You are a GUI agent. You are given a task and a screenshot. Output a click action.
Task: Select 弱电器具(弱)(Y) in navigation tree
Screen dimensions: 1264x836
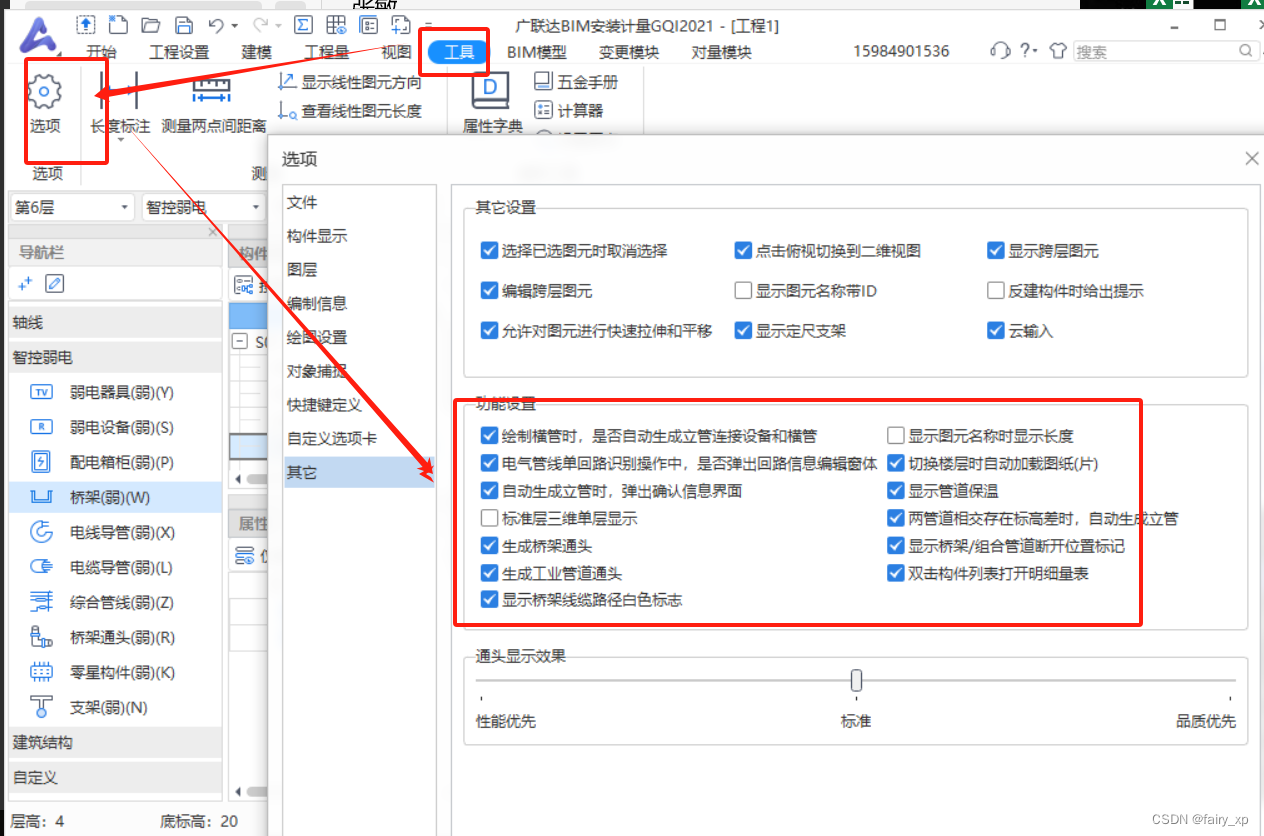(x=115, y=392)
